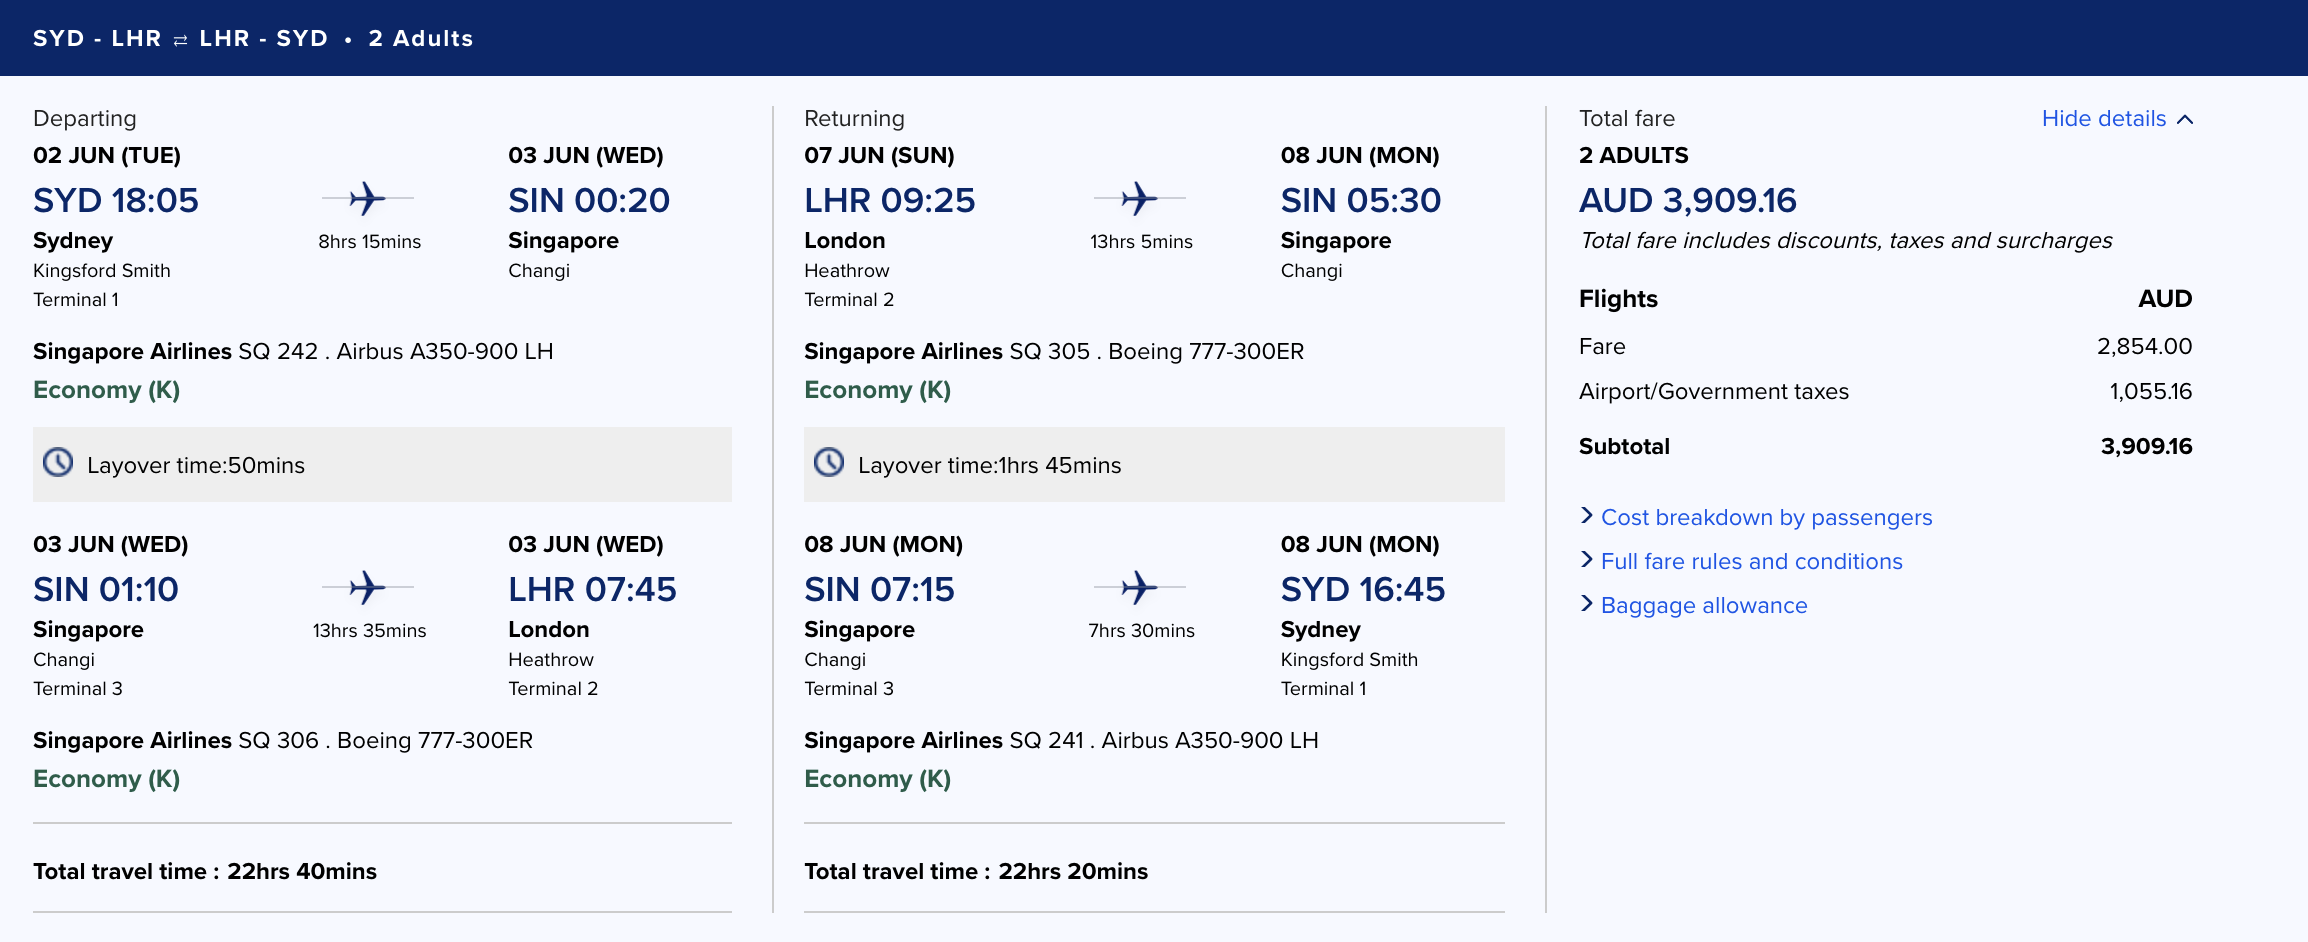Expand Cost breakdown by passengers
The image size is (2308, 942).
(1766, 517)
